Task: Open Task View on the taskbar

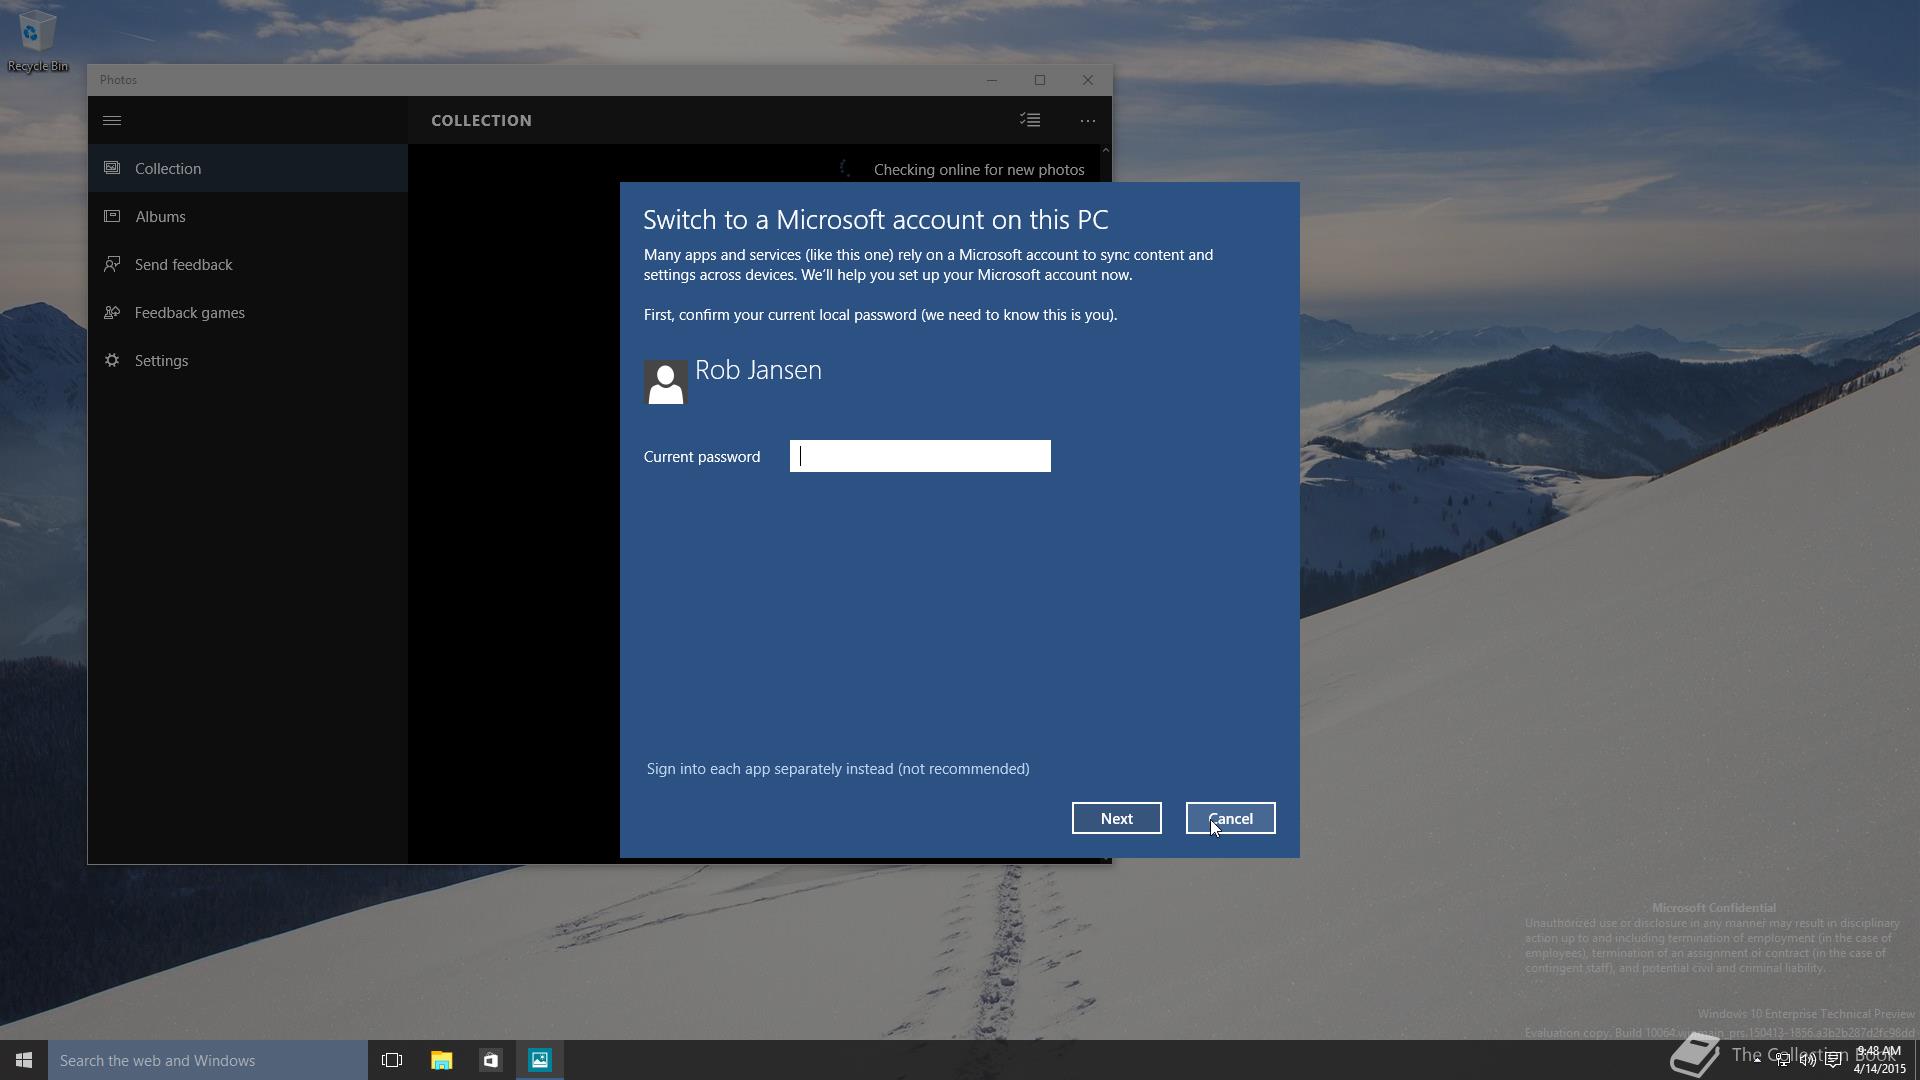Action: [392, 1060]
